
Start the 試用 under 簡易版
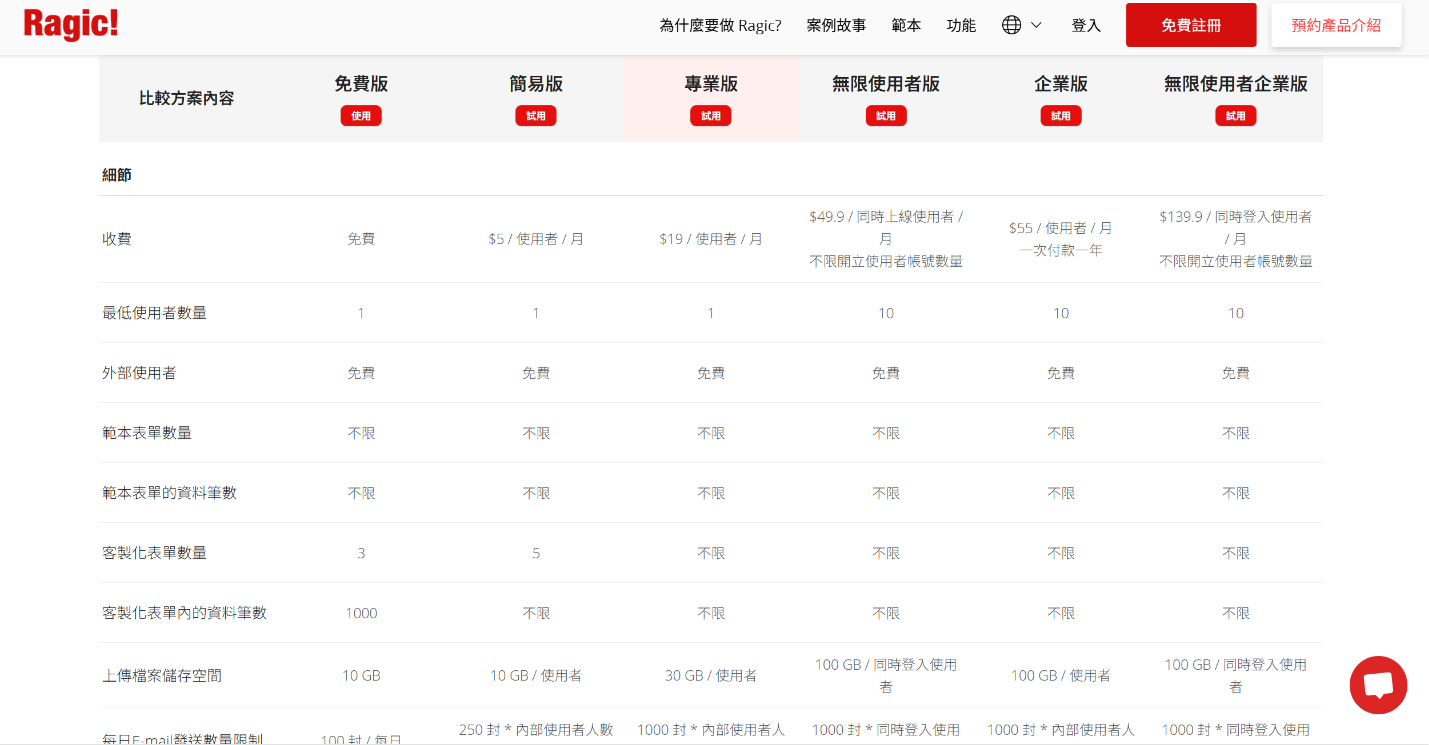click(536, 116)
